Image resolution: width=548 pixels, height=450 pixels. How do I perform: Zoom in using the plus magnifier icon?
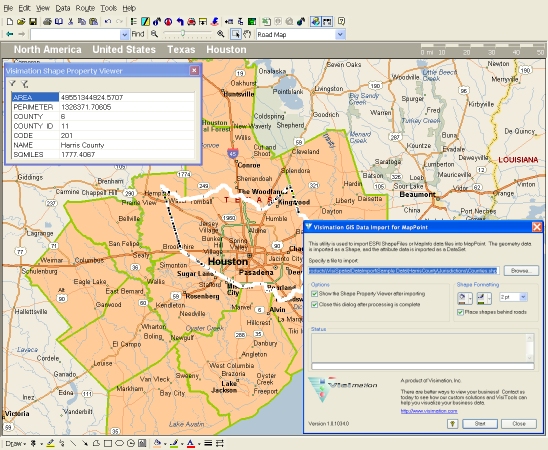(221, 34)
